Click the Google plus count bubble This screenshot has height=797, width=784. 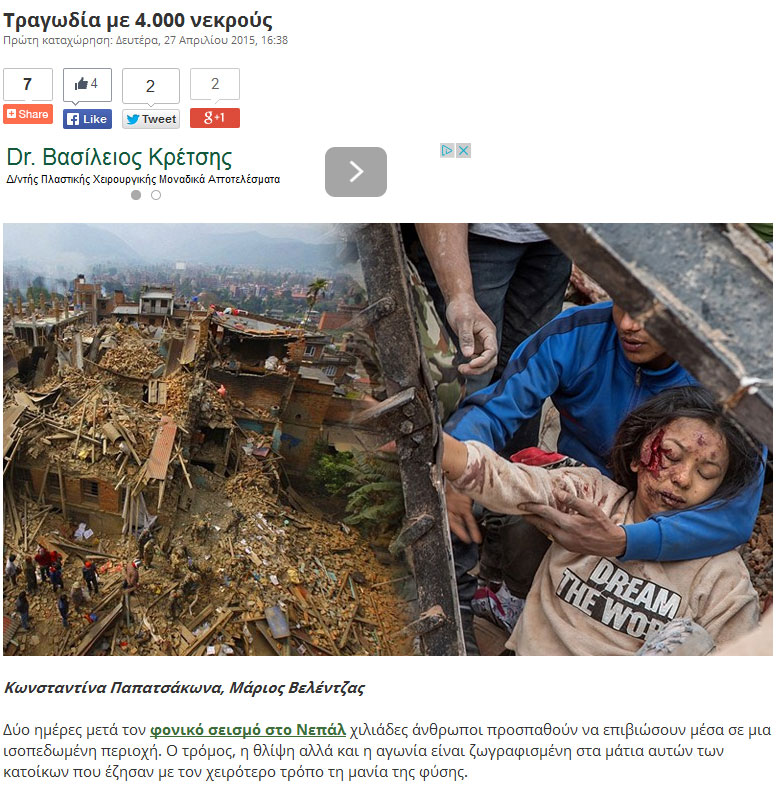click(215, 84)
